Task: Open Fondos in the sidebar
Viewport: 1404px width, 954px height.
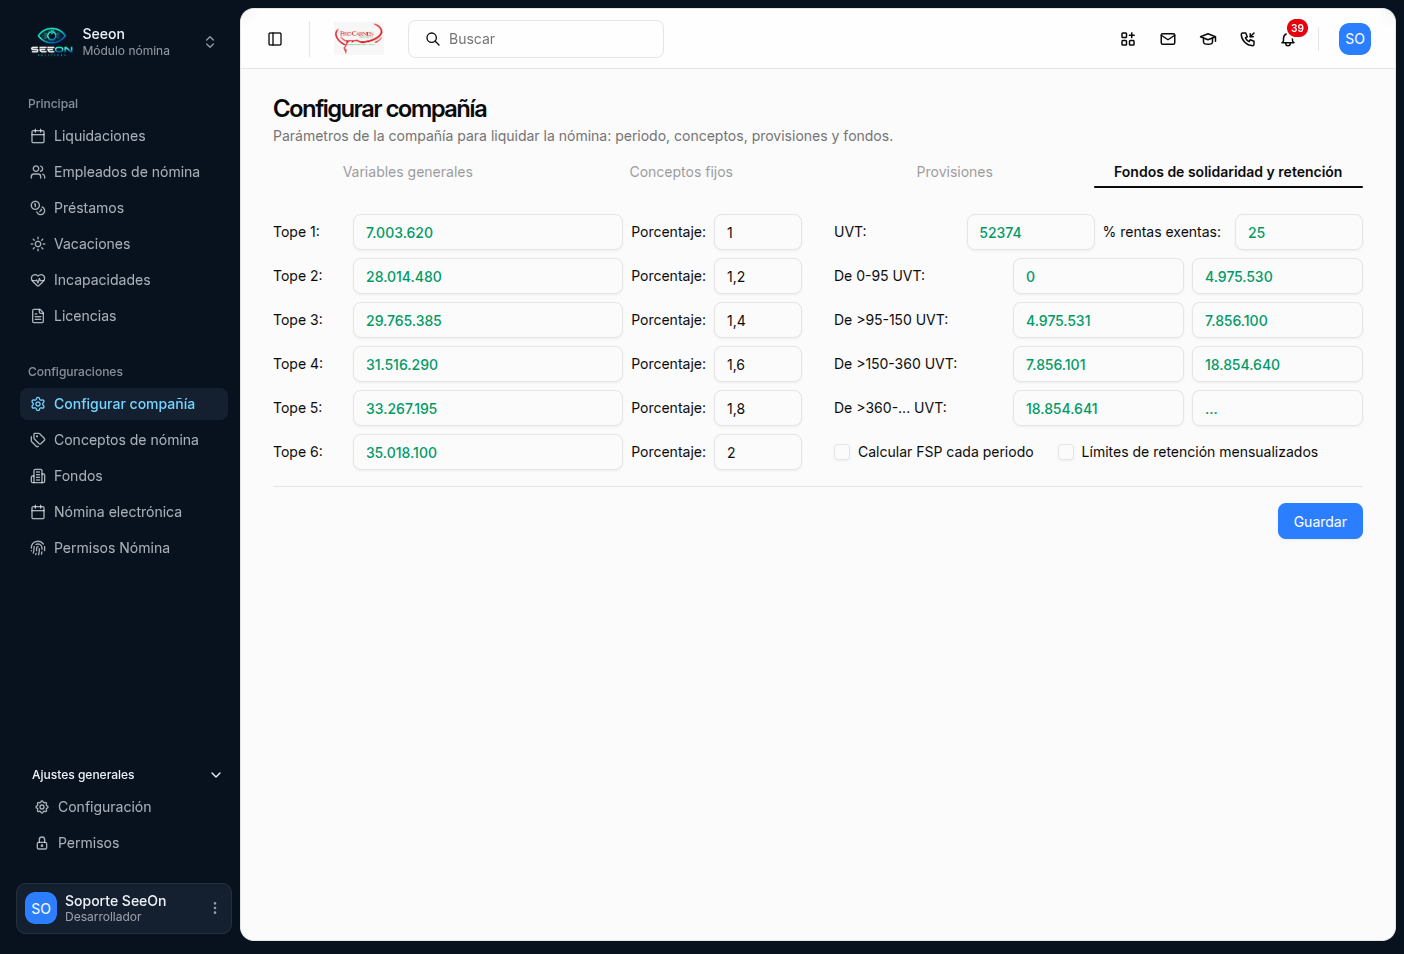Action: 124,476
